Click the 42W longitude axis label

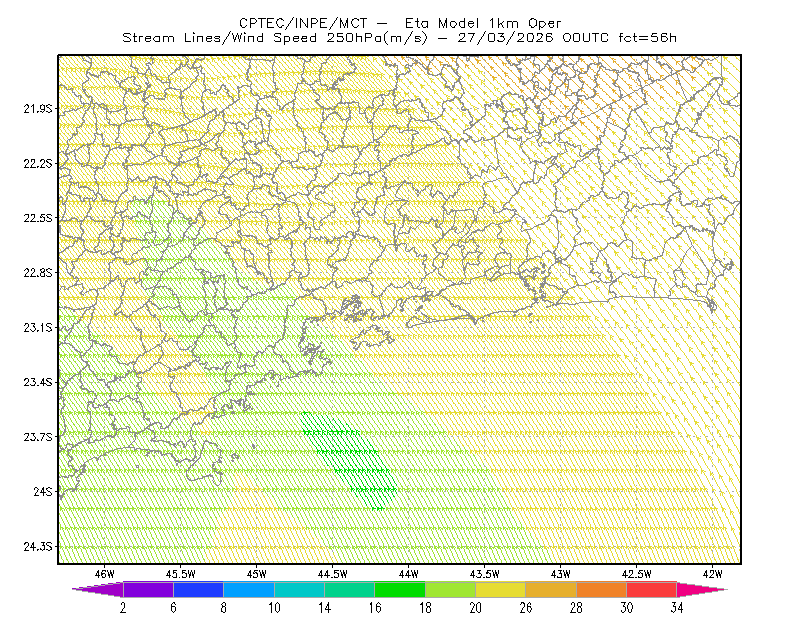(712, 574)
